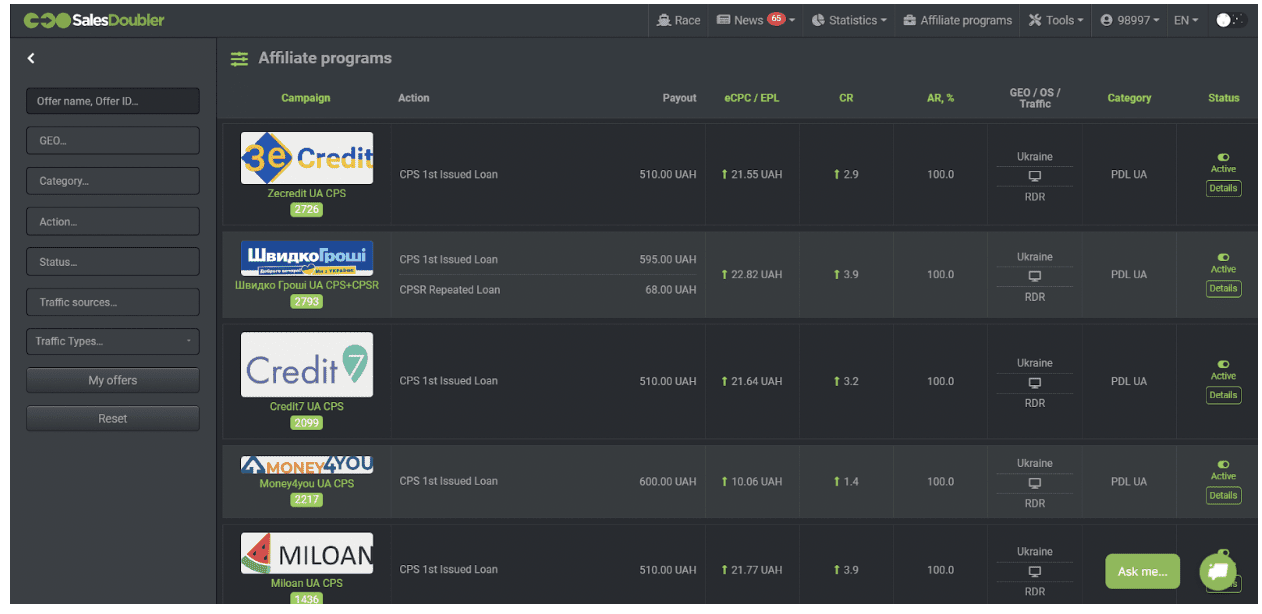
Task: Open Details for Zecredit UA CPS
Action: tap(1223, 188)
